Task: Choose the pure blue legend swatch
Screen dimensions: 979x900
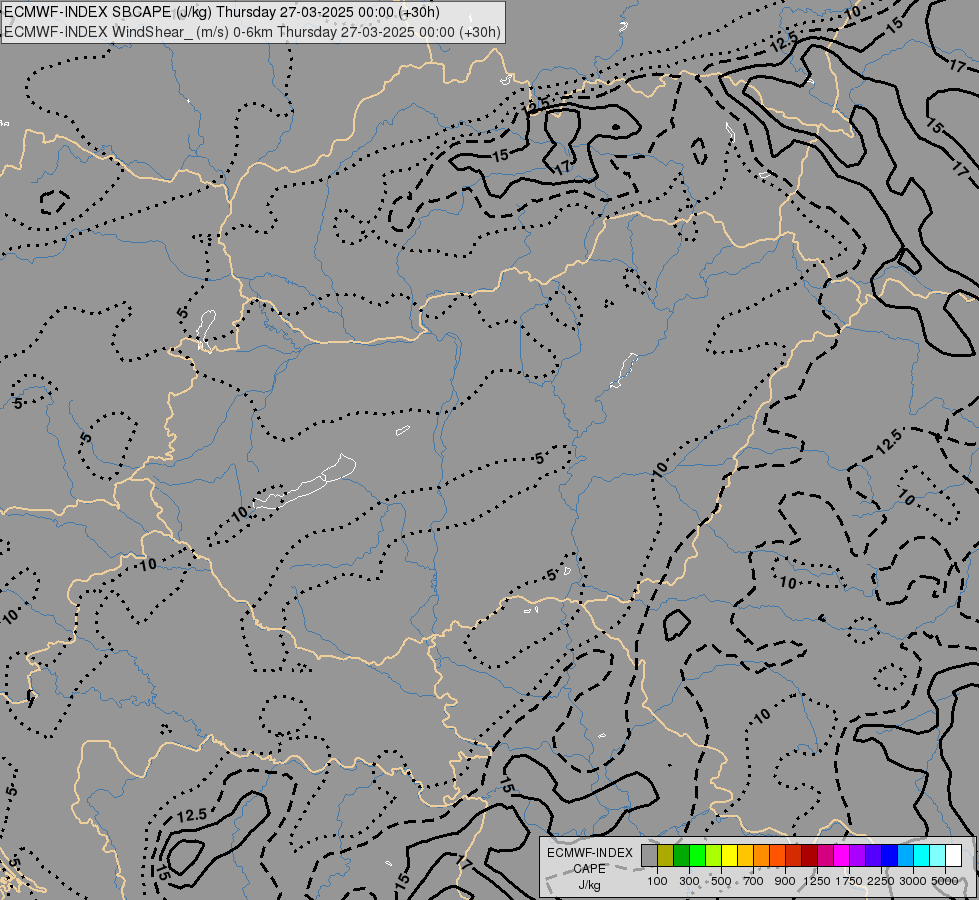Action: (889, 856)
